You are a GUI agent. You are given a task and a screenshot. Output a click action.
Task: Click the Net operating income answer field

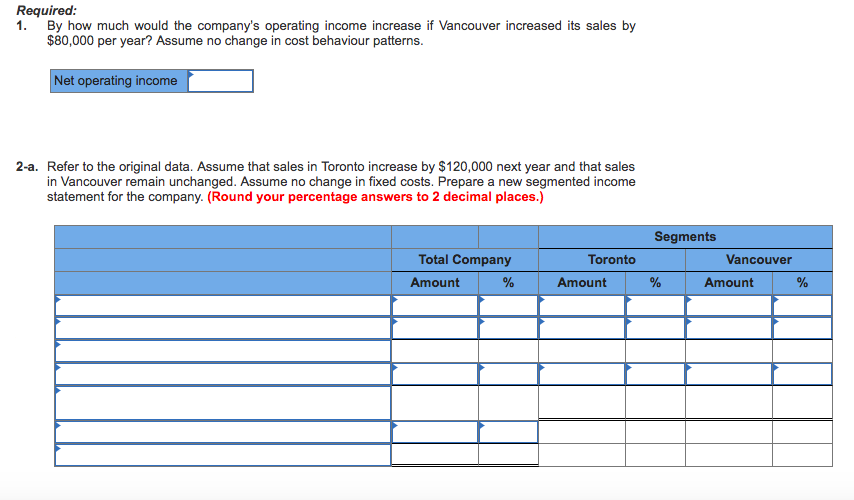point(220,81)
